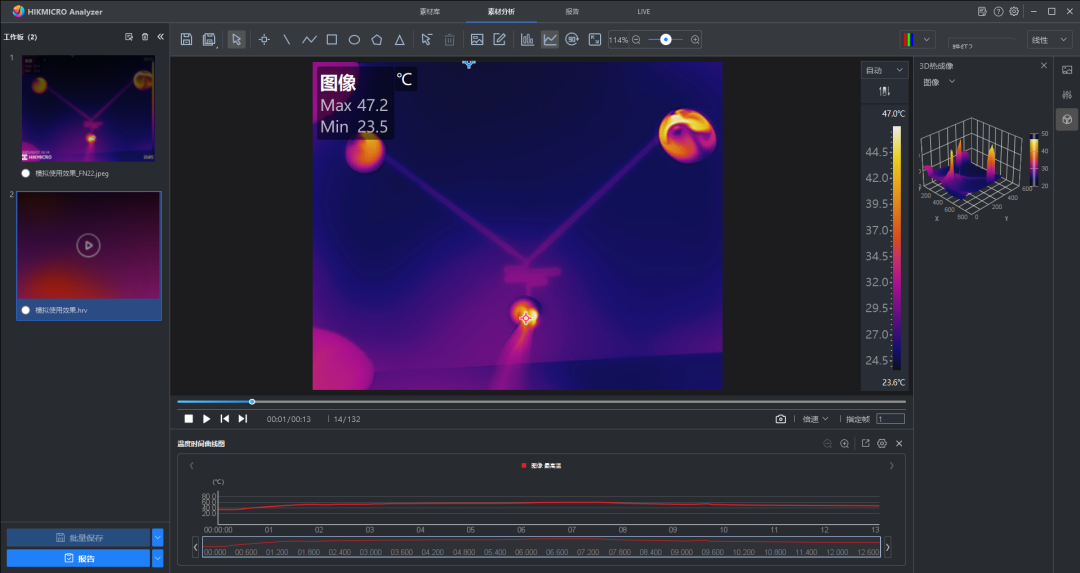
Task: Click the fit-to-window icon
Action: (x=594, y=39)
